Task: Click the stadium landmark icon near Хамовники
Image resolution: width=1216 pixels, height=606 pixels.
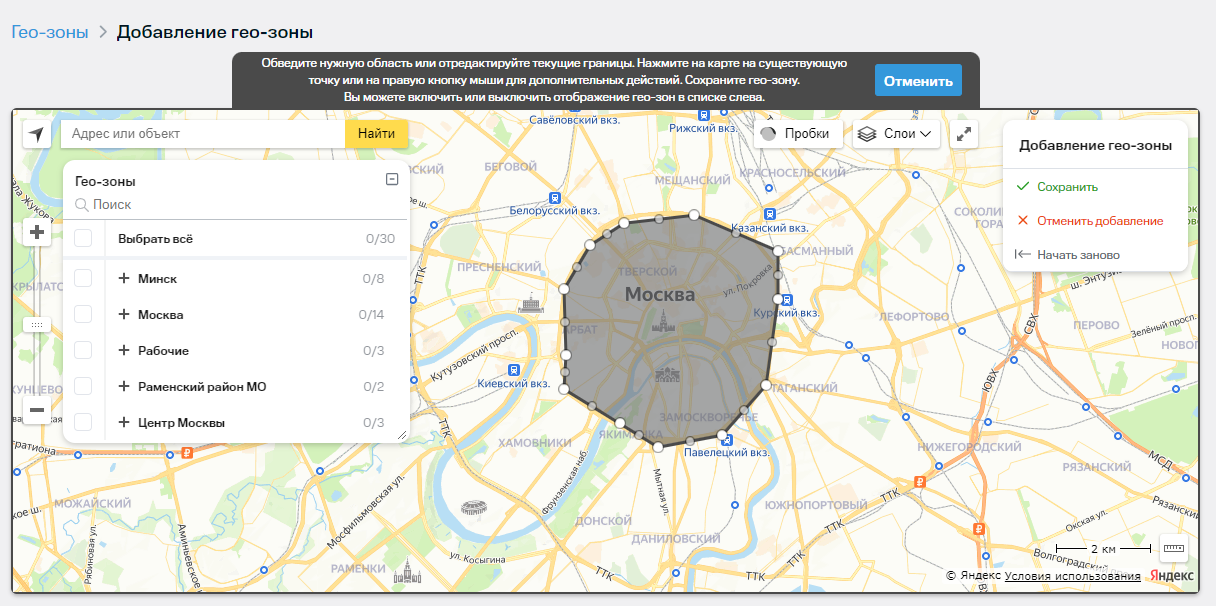Action: (x=474, y=508)
